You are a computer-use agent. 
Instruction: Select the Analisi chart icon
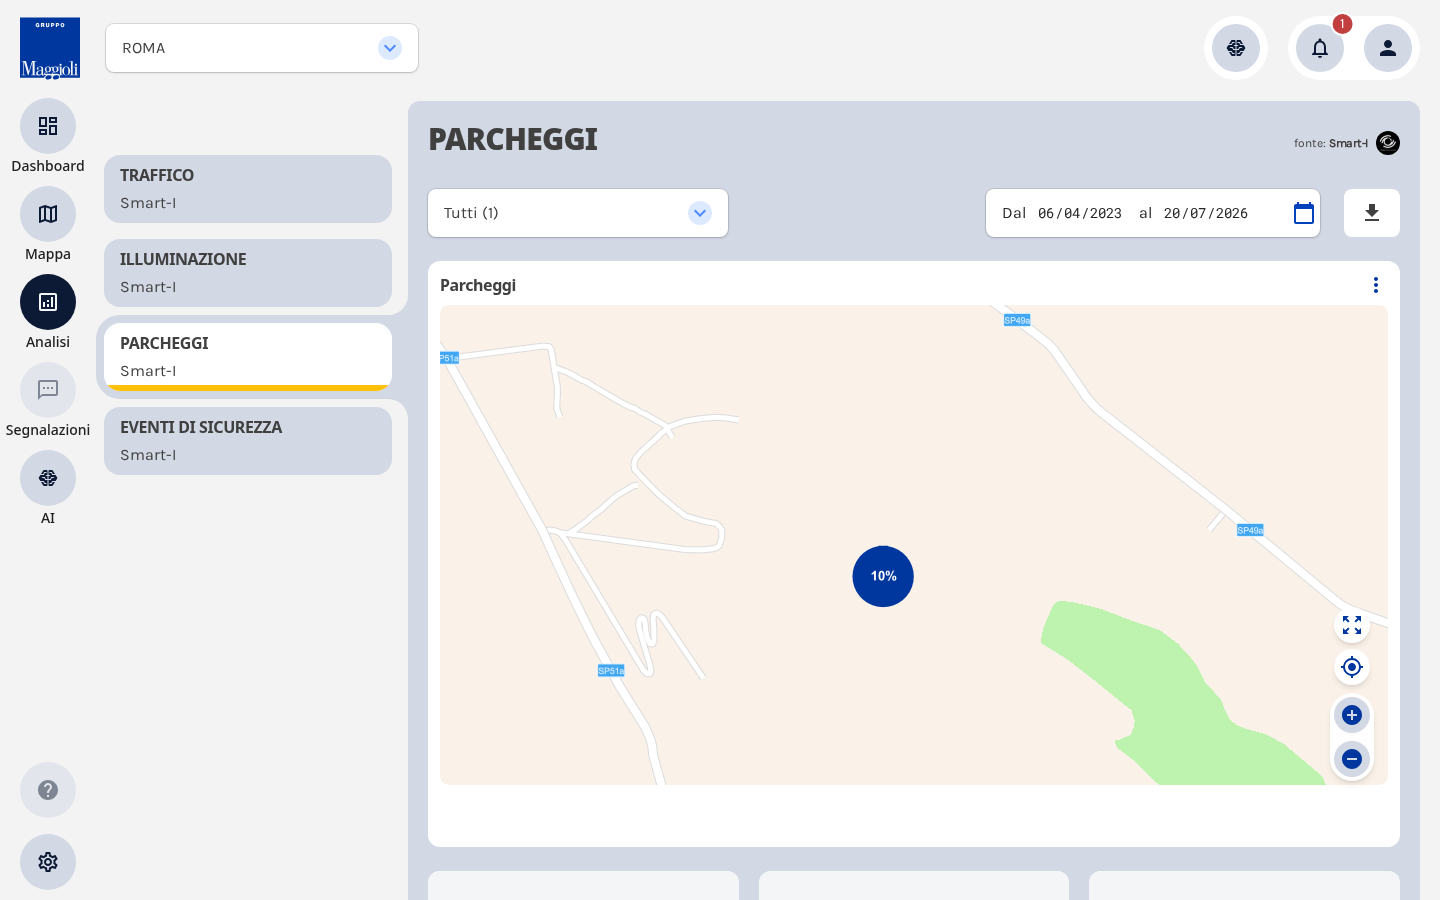pos(48,302)
